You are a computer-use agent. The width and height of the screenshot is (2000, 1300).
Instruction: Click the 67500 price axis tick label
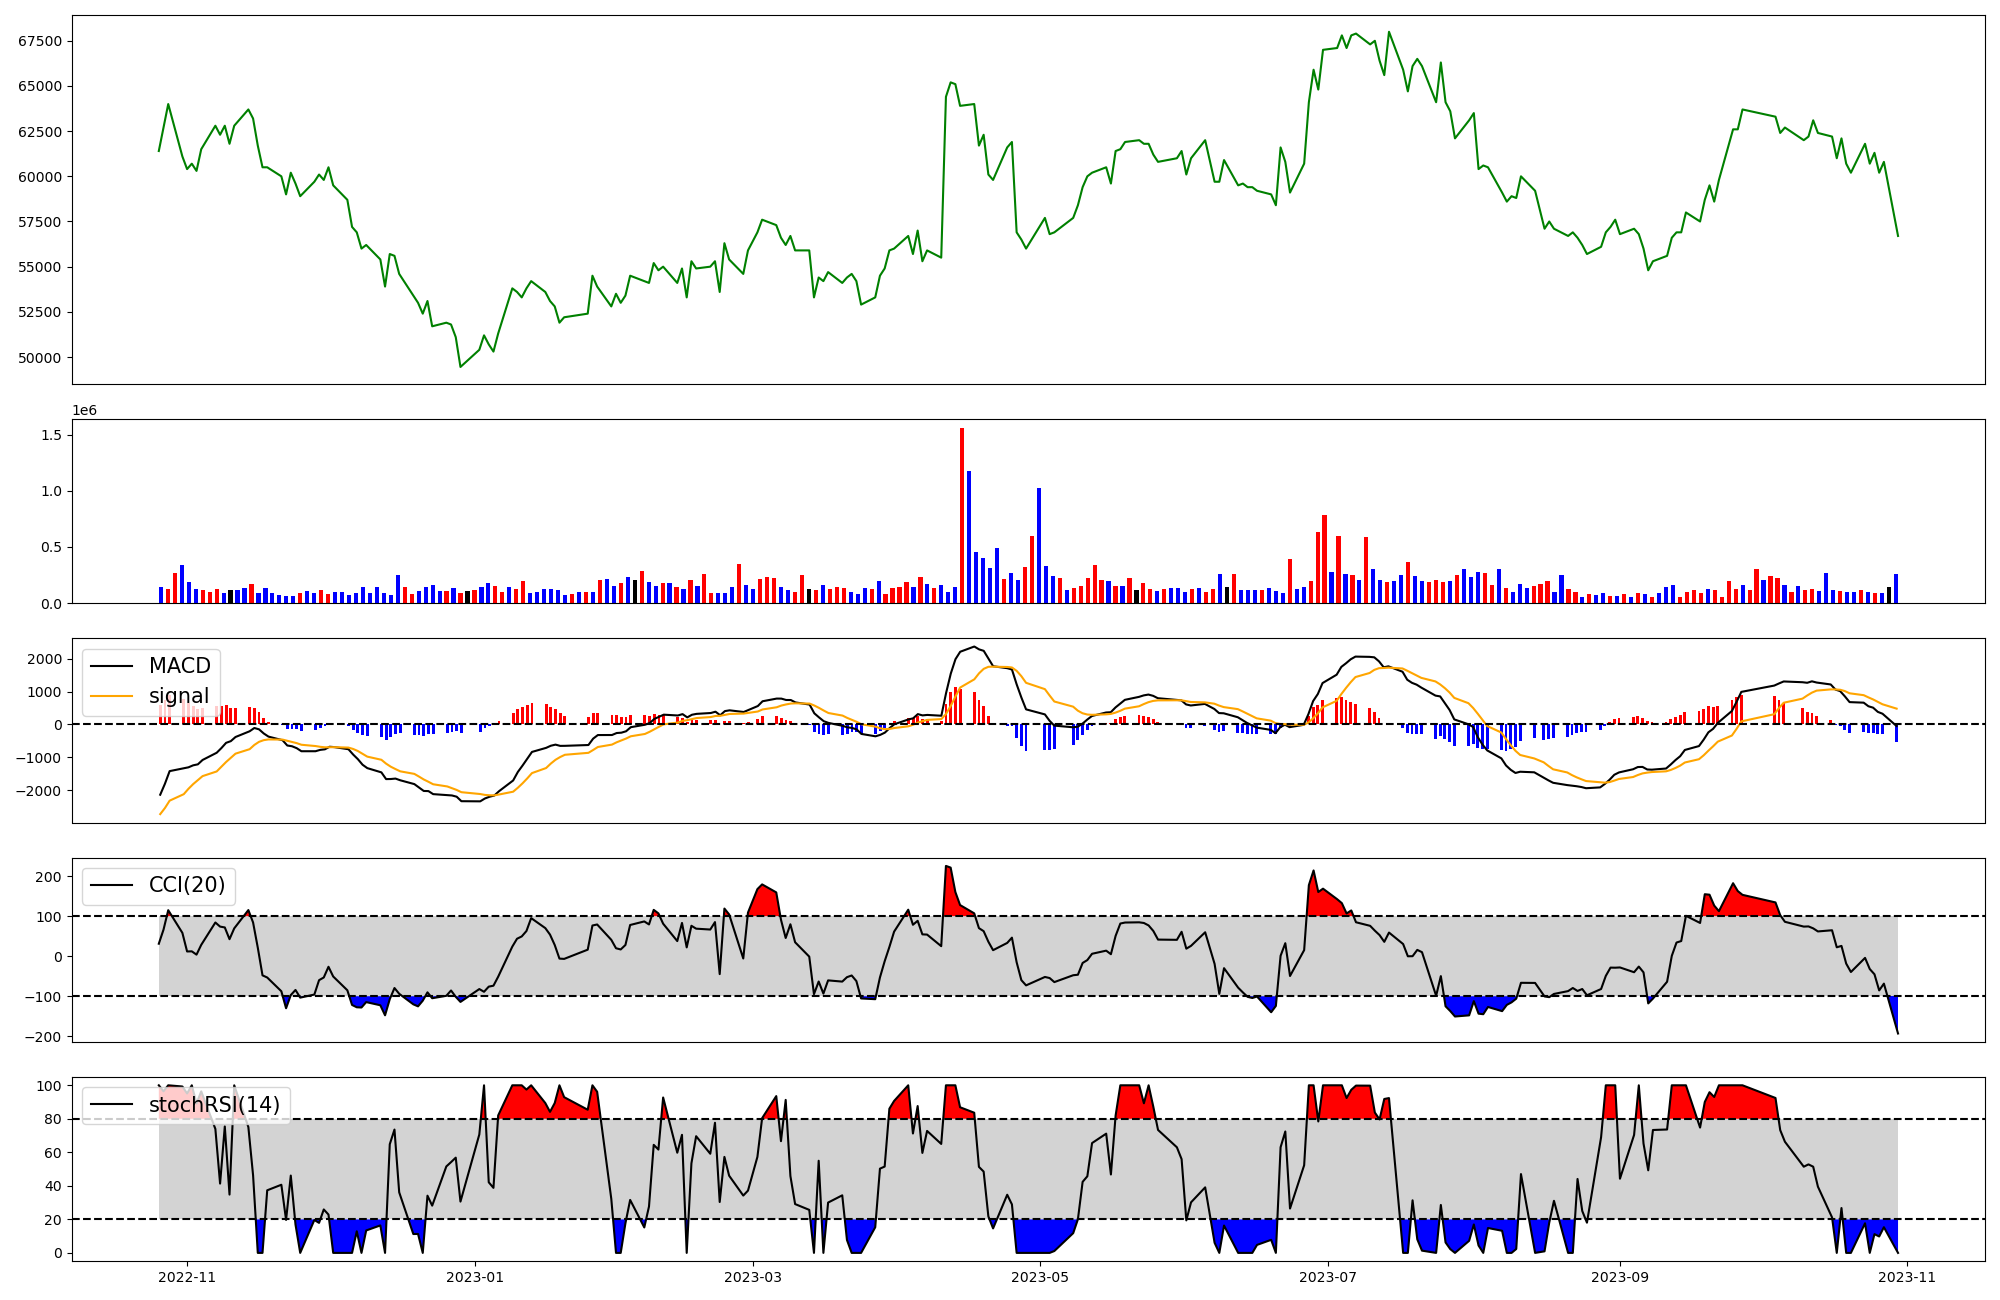point(40,41)
